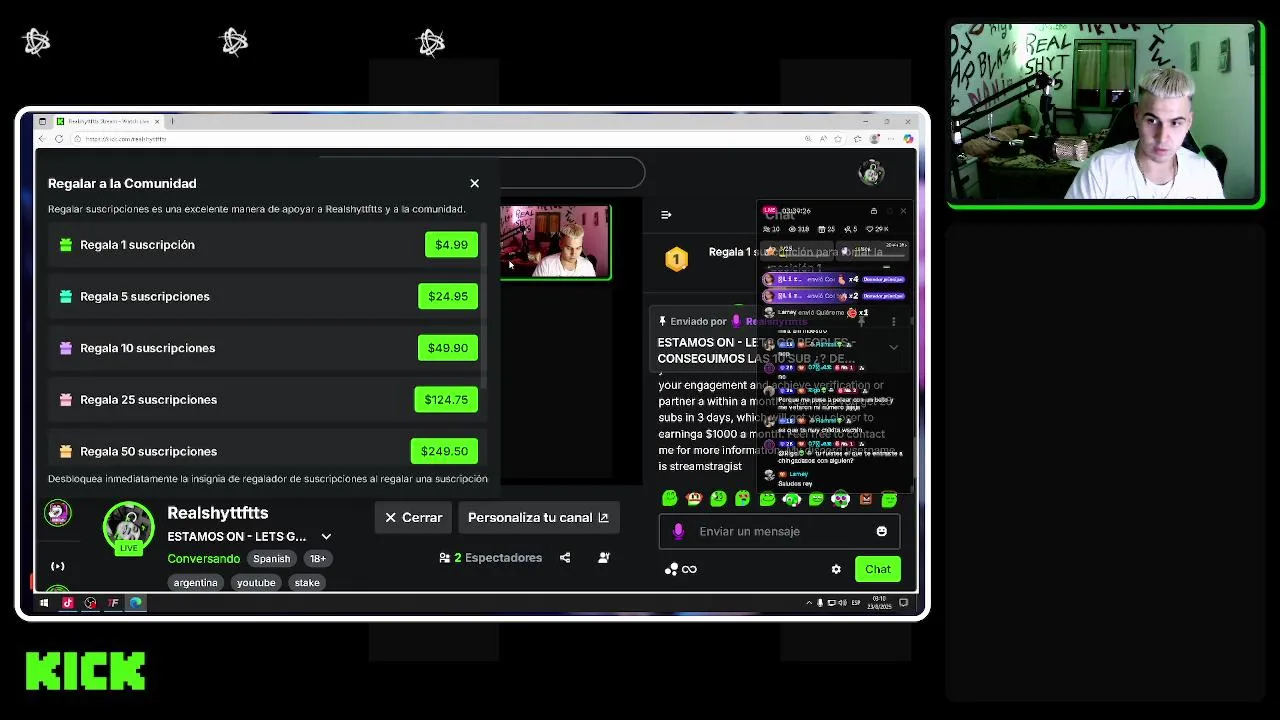Click the streamer preview thumbnail on the page

[555, 242]
